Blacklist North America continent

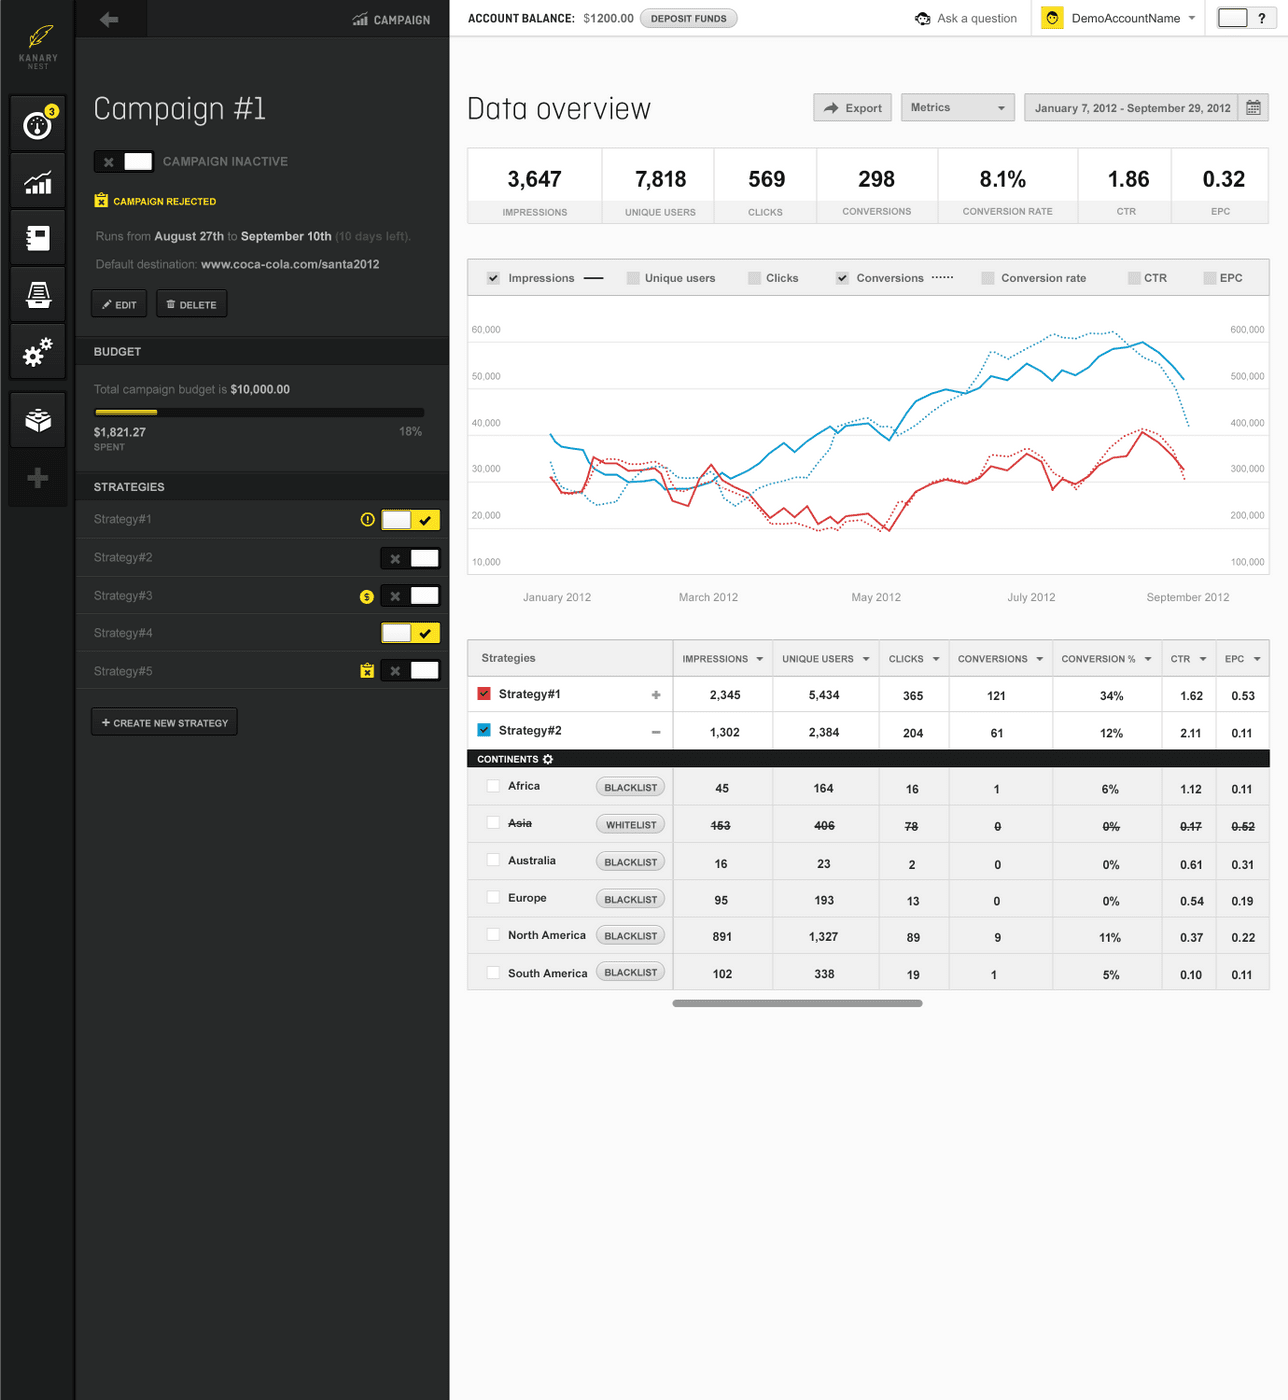[x=631, y=936]
